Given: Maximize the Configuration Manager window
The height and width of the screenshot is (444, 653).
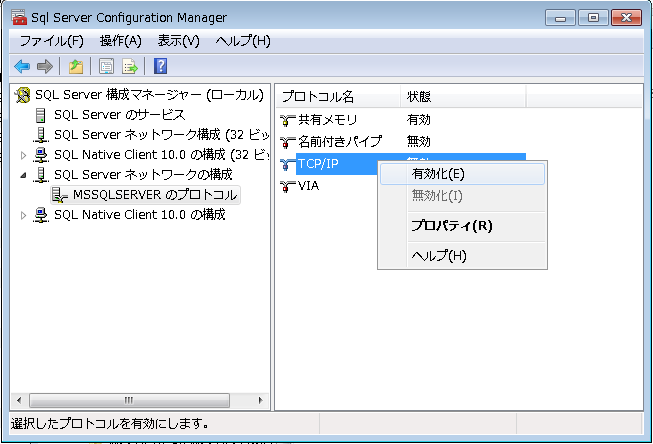Looking at the screenshot, I should [593, 18].
